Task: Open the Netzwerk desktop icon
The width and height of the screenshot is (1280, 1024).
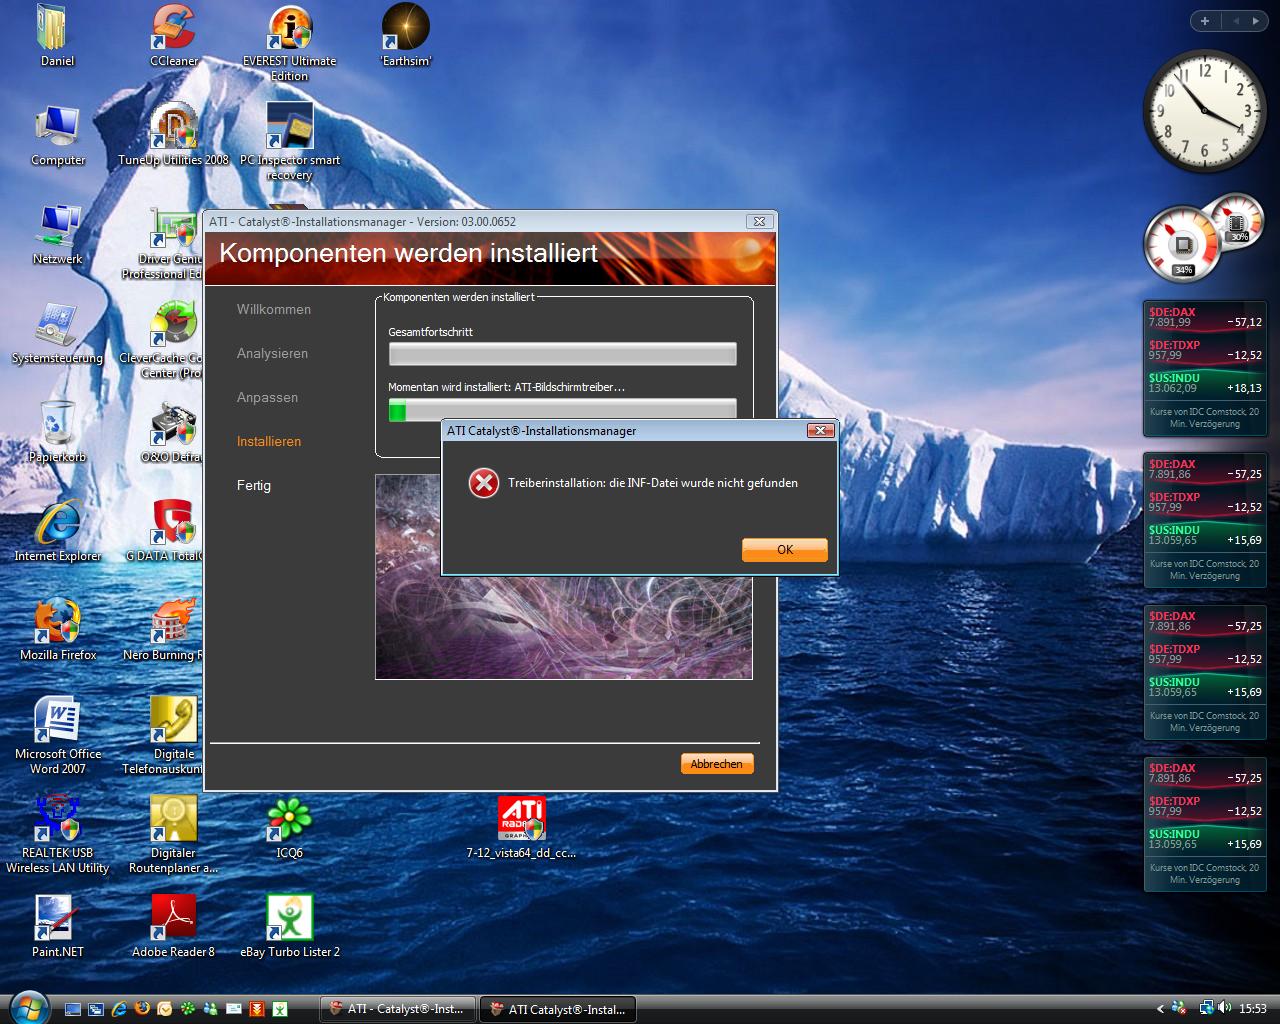Action: click(57, 234)
